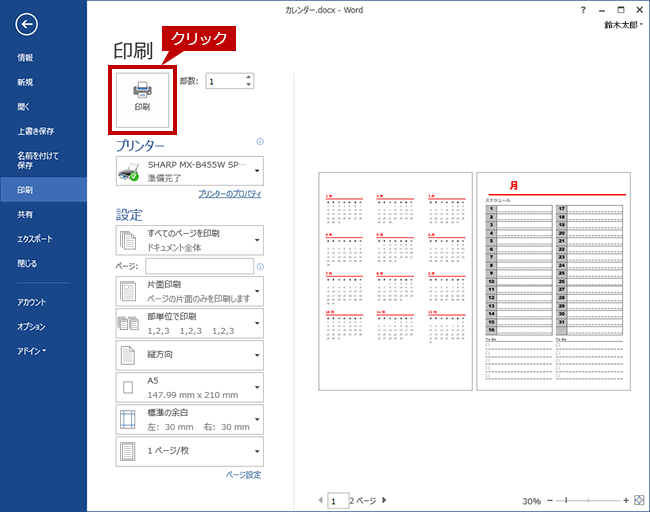
Task: Click the back arrow to exit Backstage
Action: pyautogui.click(x=27, y=25)
